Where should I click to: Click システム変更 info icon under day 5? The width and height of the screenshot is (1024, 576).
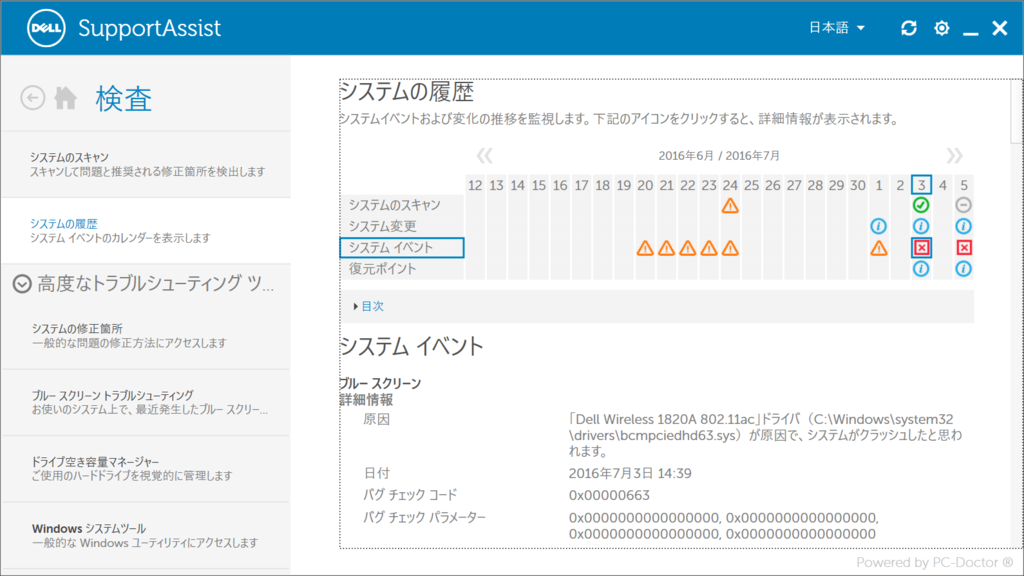(x=963, y=226)
